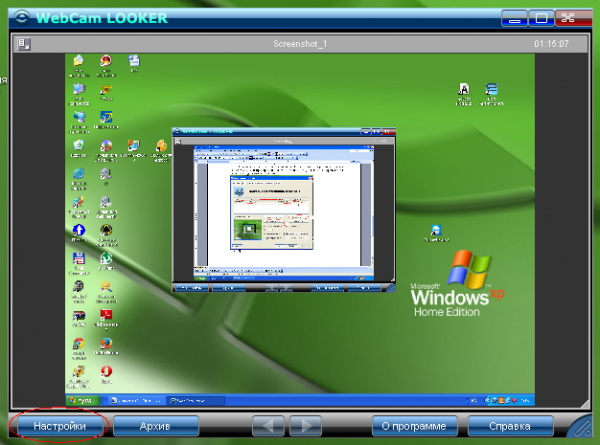Maximize the WebCam Looker window
Screen dimensions: 600x445
point(541,18)
